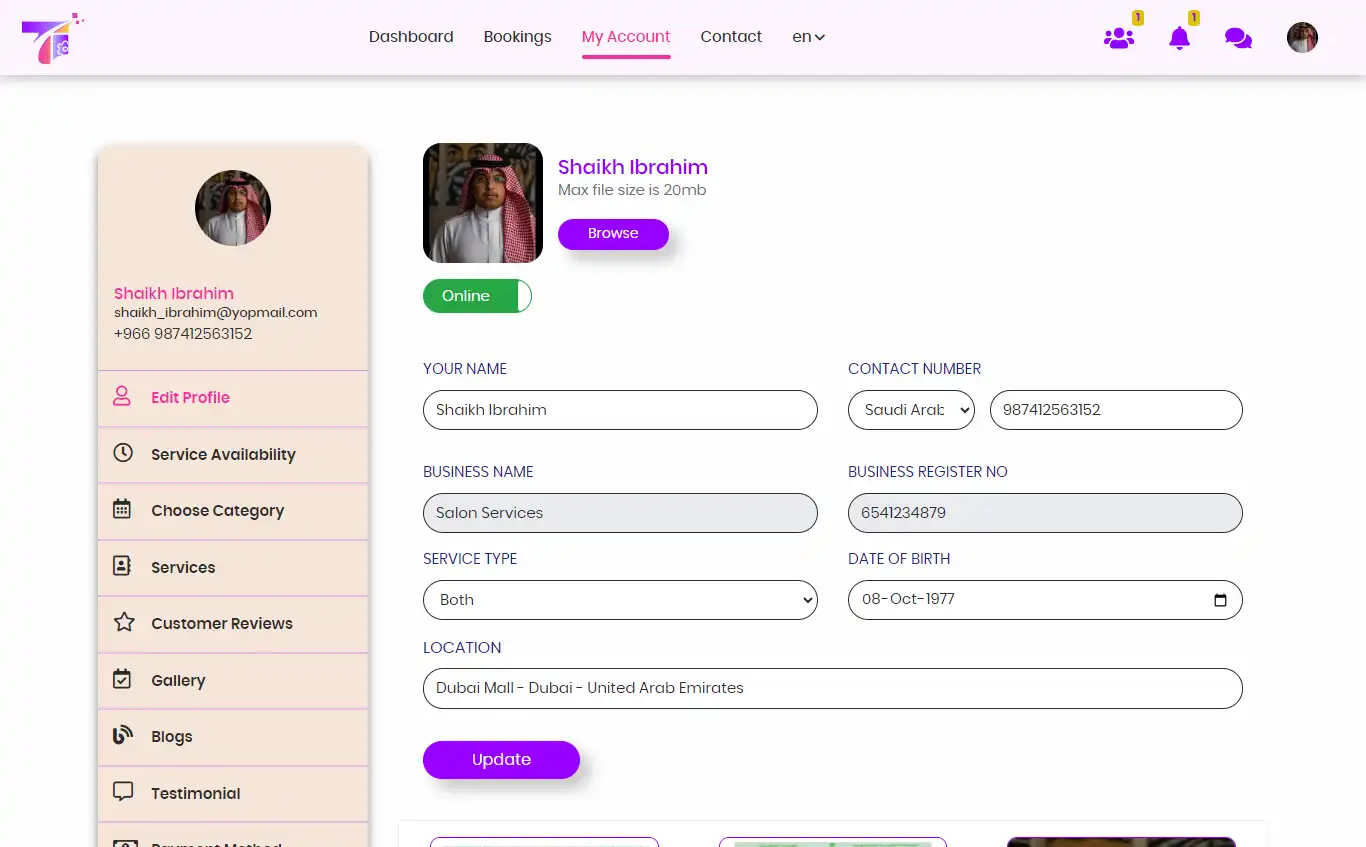Click Browse to upload a photo
The image size is (1366, 847).
click(x=613, y=234)
